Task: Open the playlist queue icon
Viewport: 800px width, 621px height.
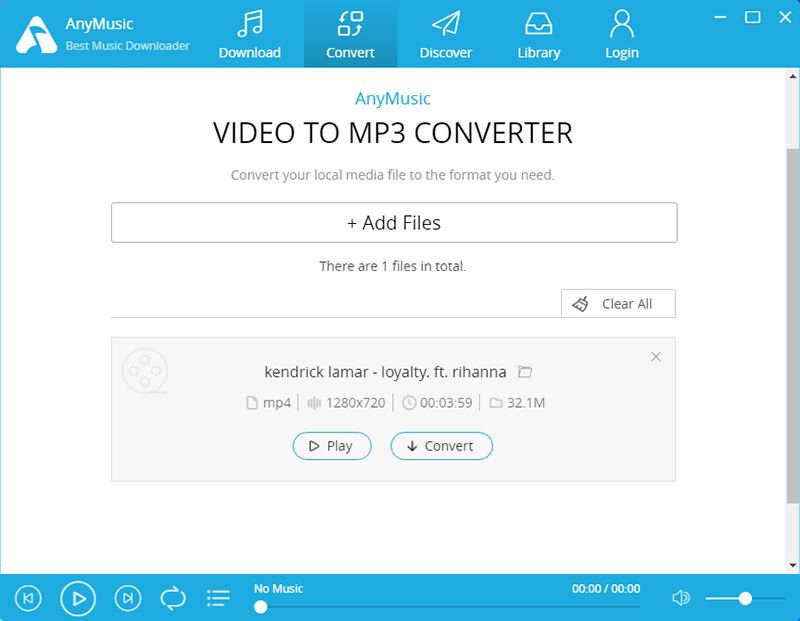Action: coord(218,597)
